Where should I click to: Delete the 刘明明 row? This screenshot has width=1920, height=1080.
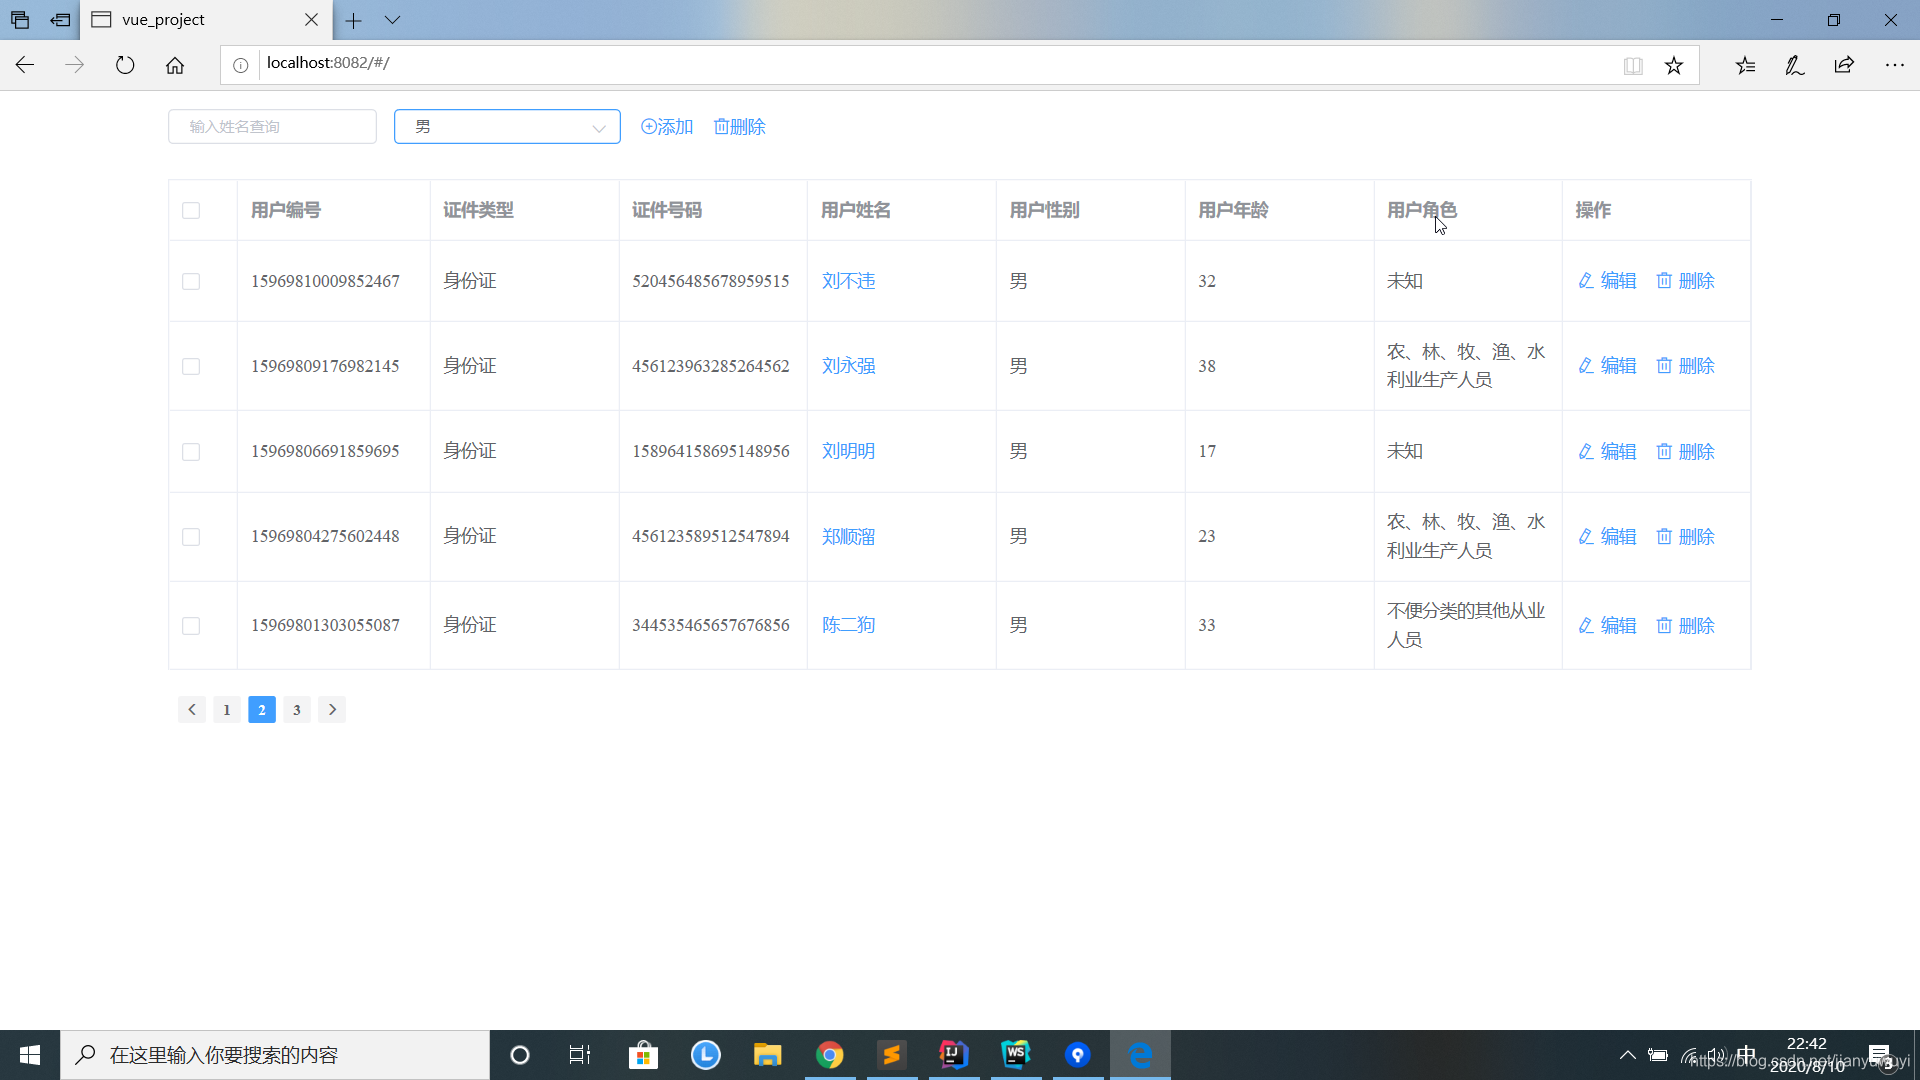(1685, 452)
